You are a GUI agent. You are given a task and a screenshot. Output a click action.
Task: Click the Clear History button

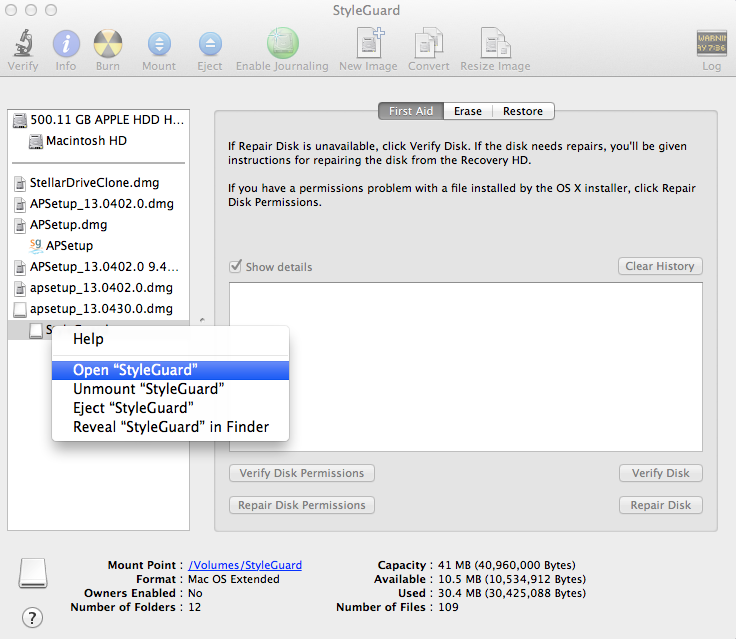coord(660,266)
